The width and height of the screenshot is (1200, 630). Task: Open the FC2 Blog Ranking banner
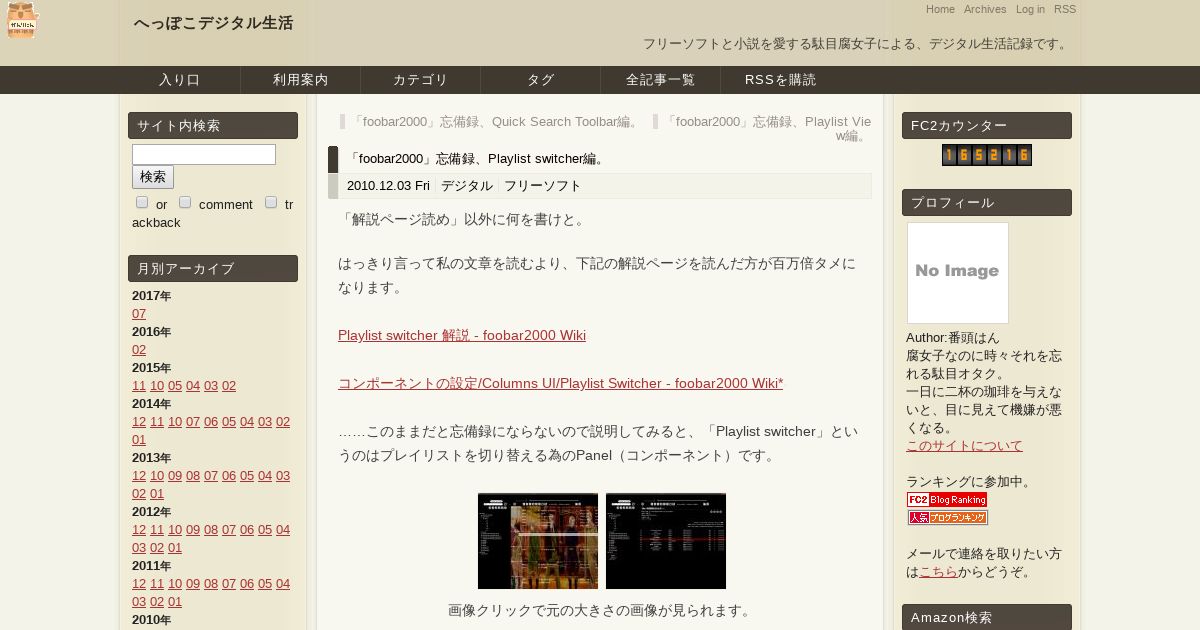(x=947, y=499)
